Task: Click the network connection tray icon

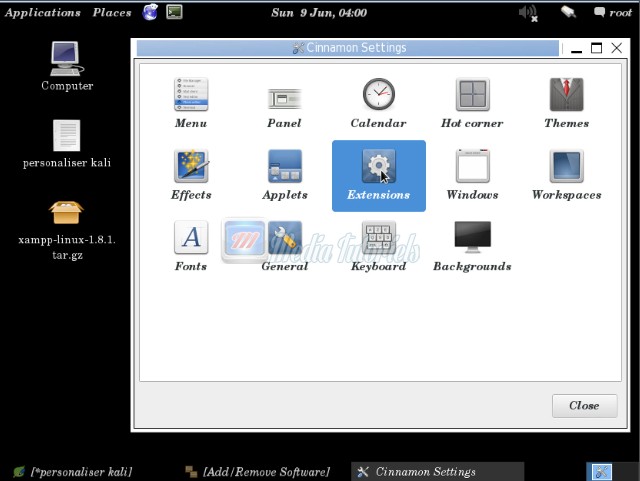Action: click(568, 12)
